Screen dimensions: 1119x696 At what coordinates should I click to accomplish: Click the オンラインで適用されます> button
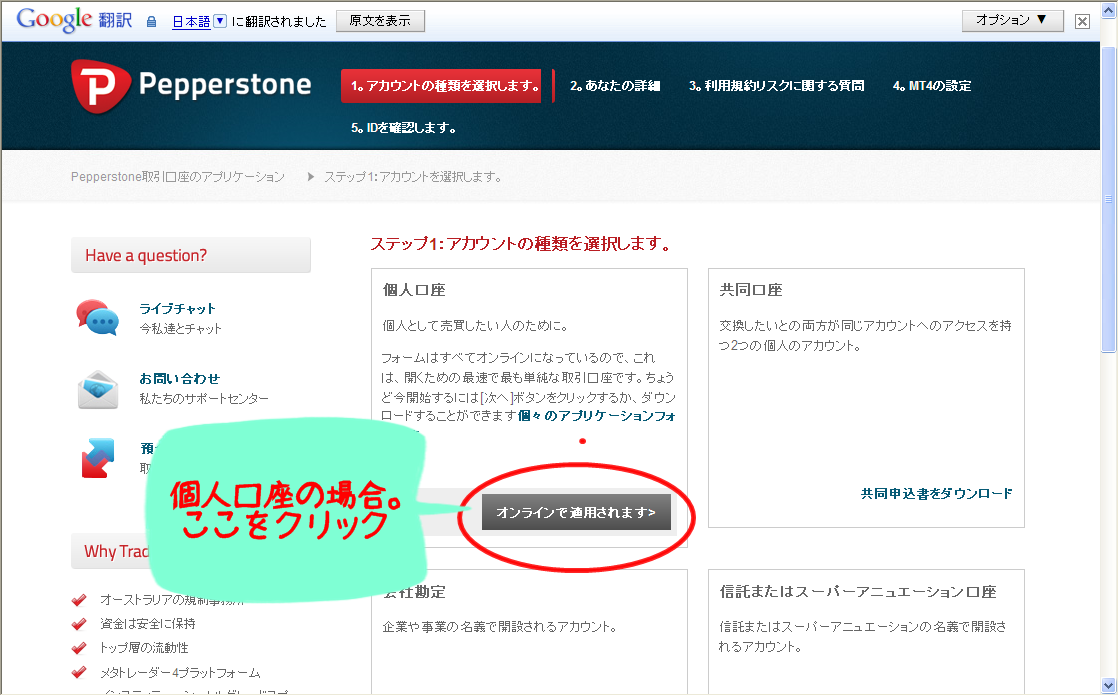576,513
